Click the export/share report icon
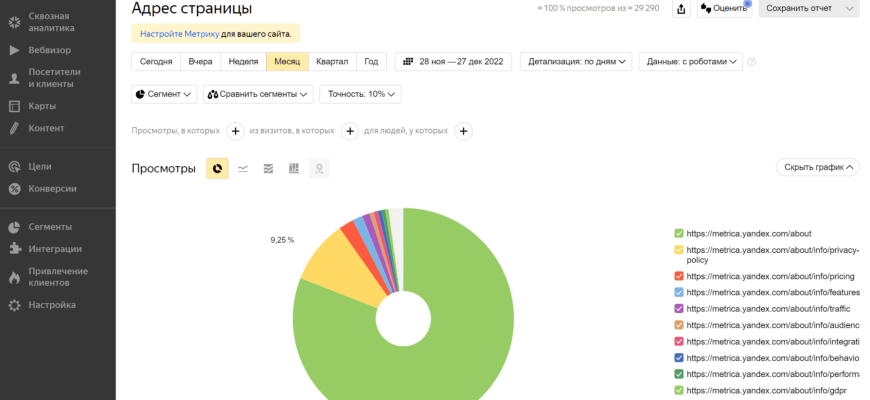Image resolution: width=870 pixels, height=400 pixels. coord(681,8)
